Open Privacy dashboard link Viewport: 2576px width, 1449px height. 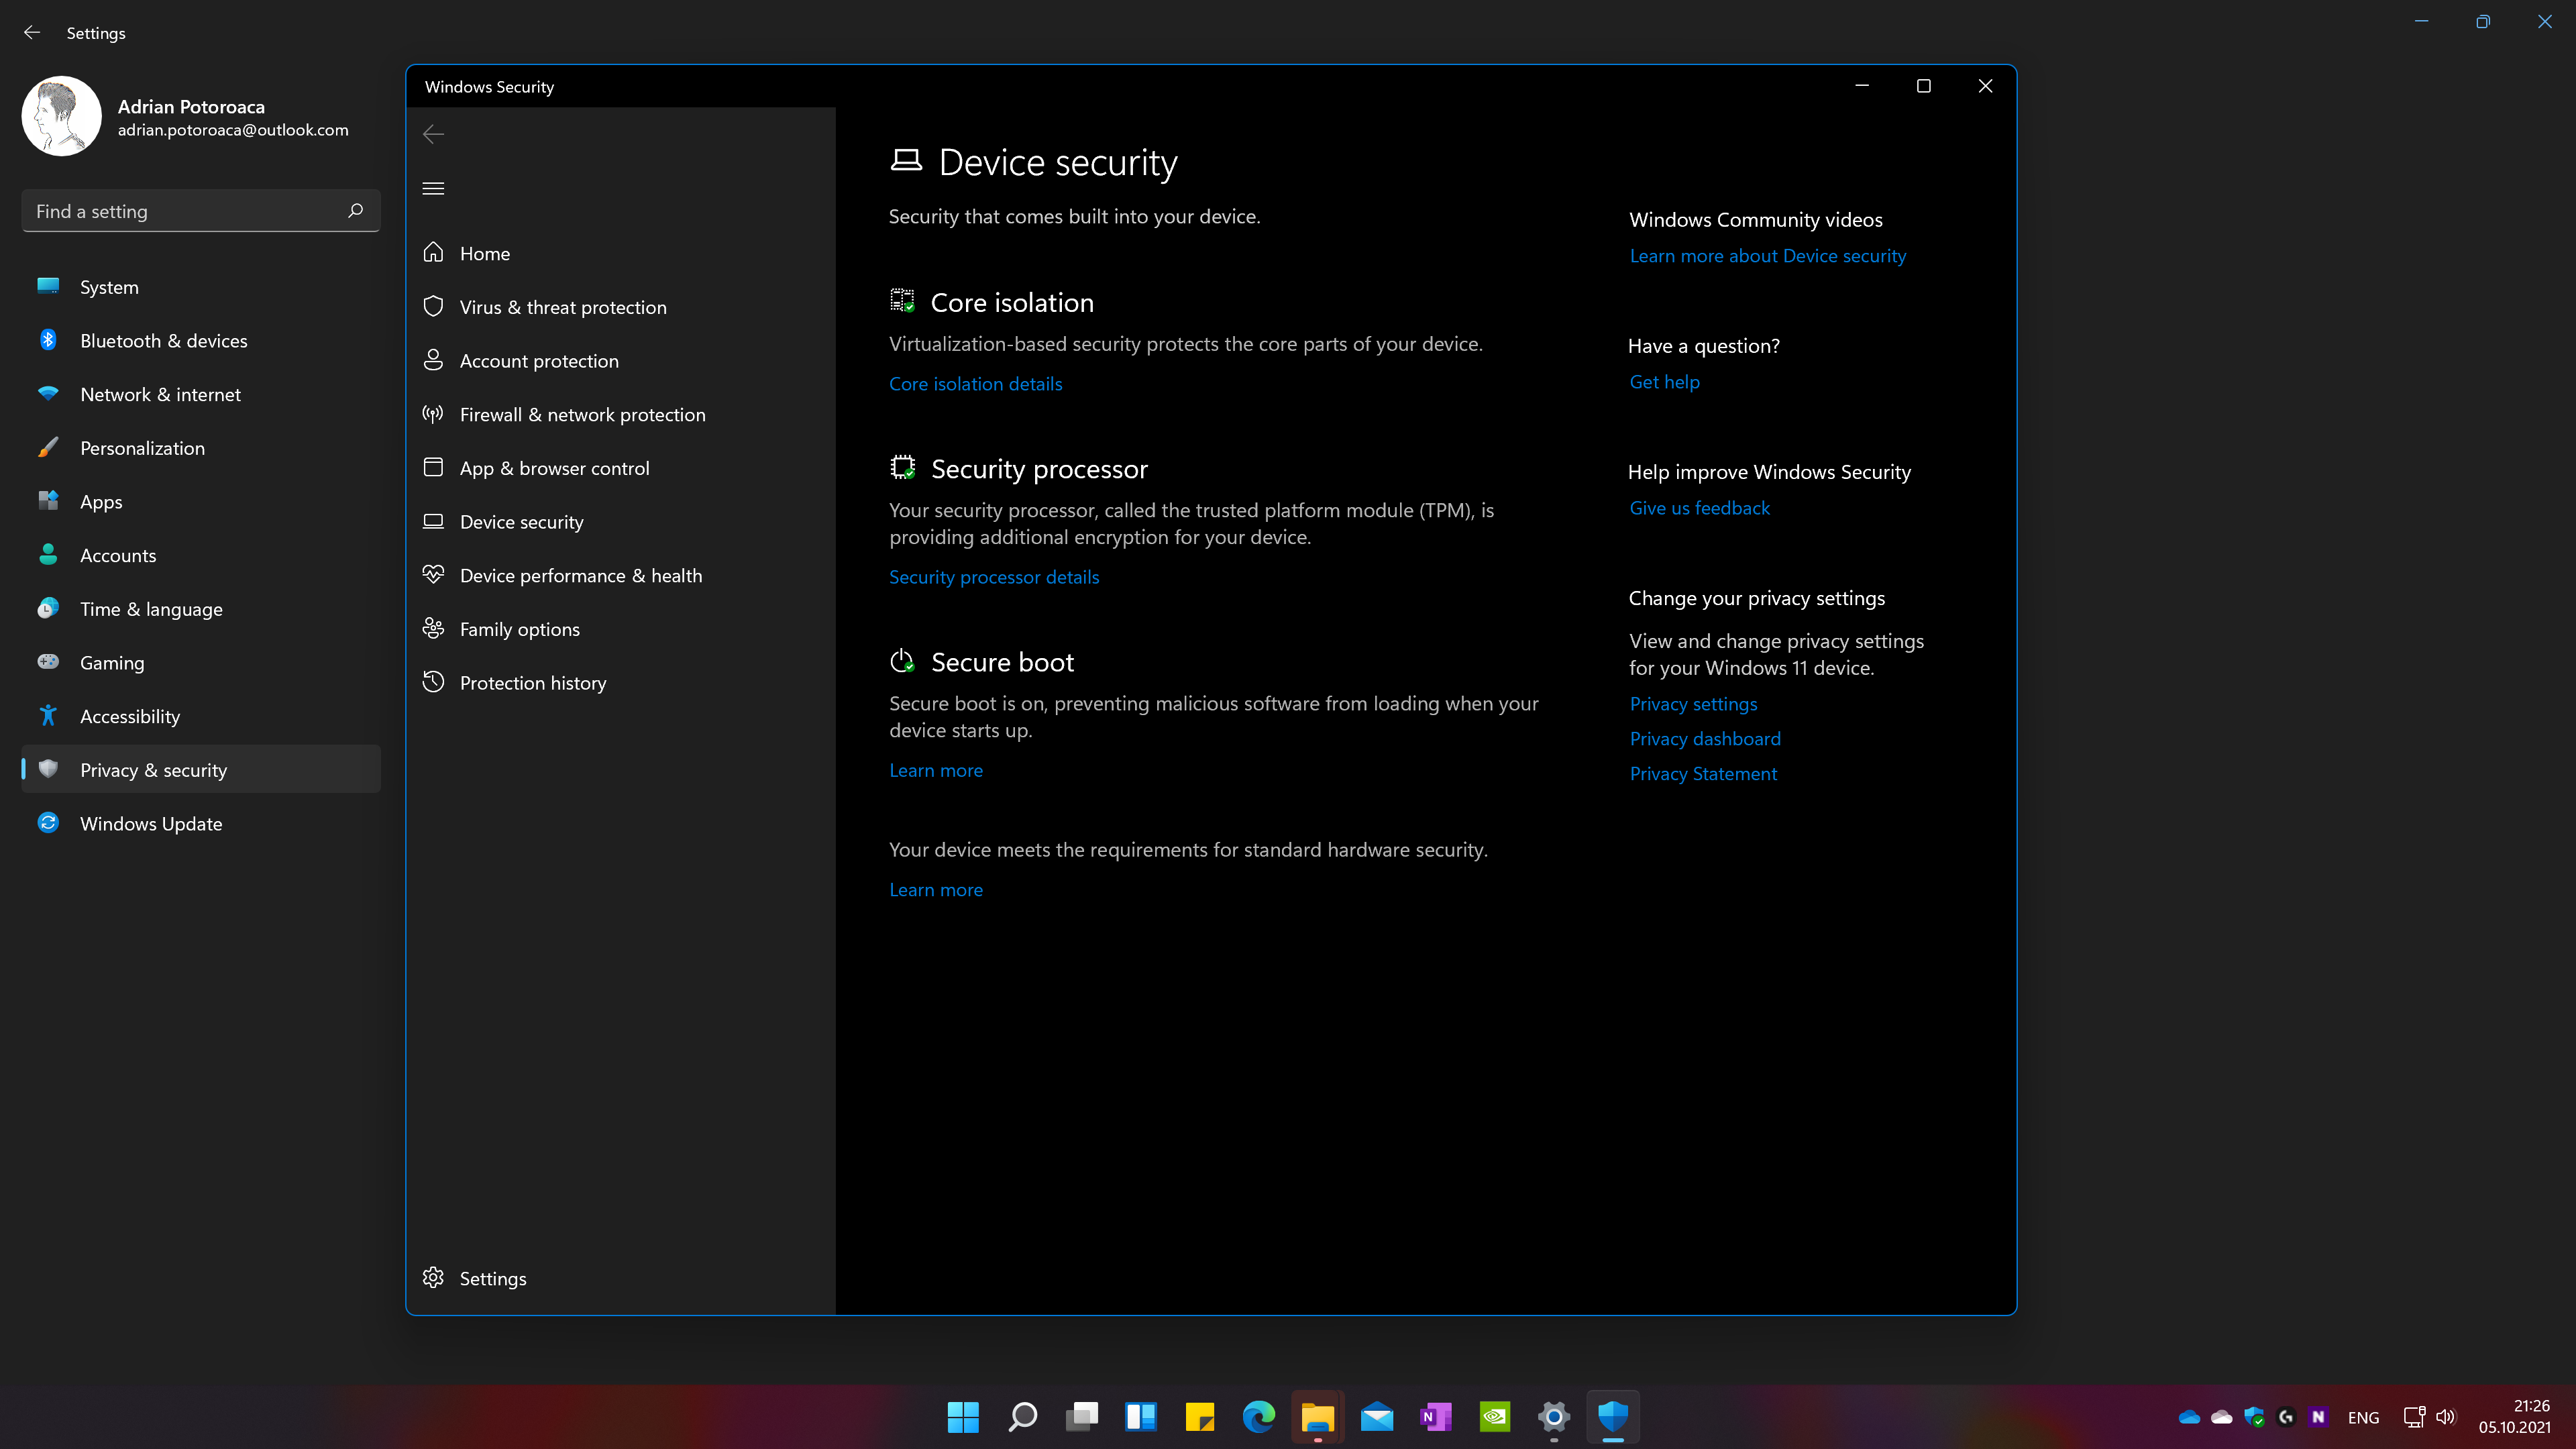(1705, 739)
